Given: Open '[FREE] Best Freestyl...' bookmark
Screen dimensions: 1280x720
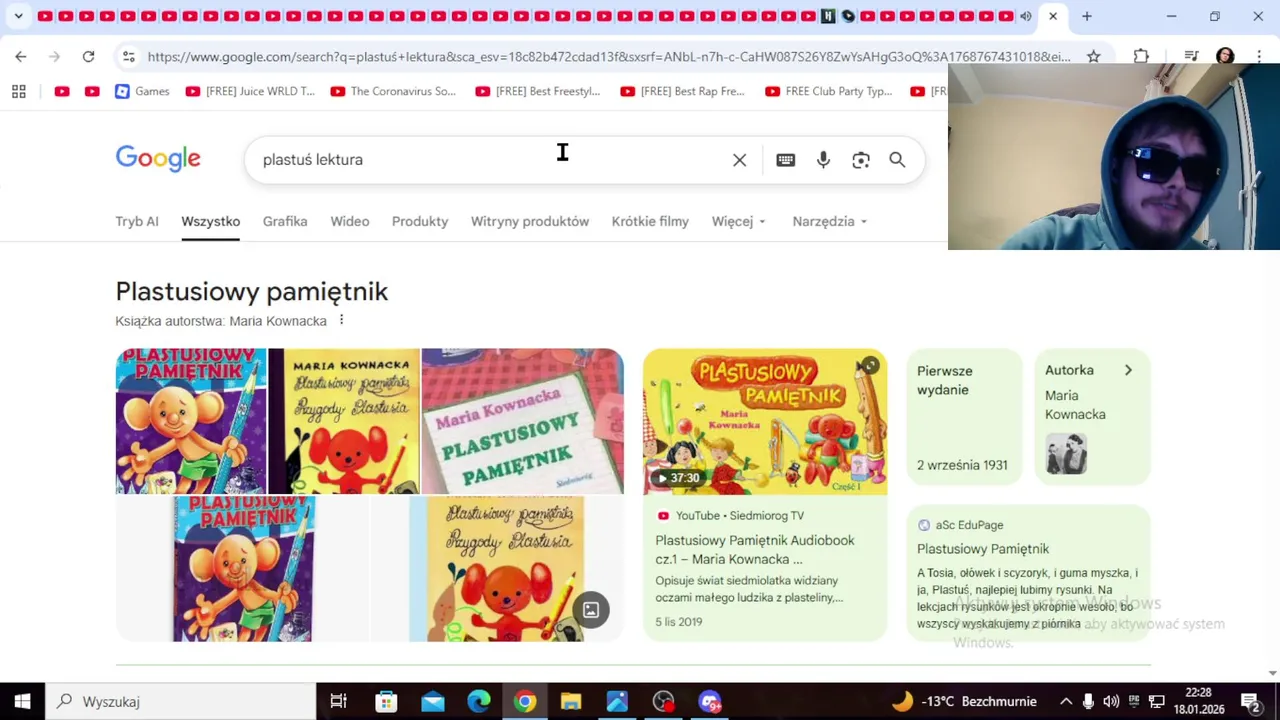Looking at the screenshot, I should 538,91.
